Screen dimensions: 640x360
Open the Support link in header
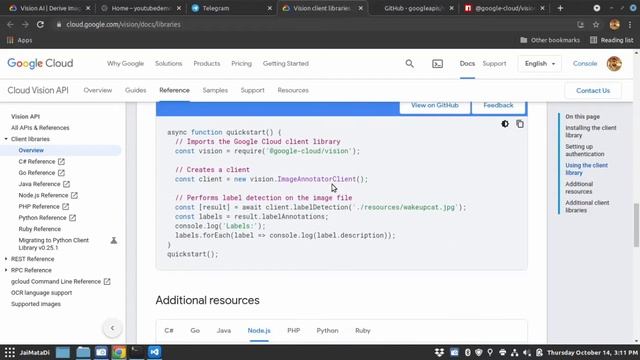click(x=494, y=64)
